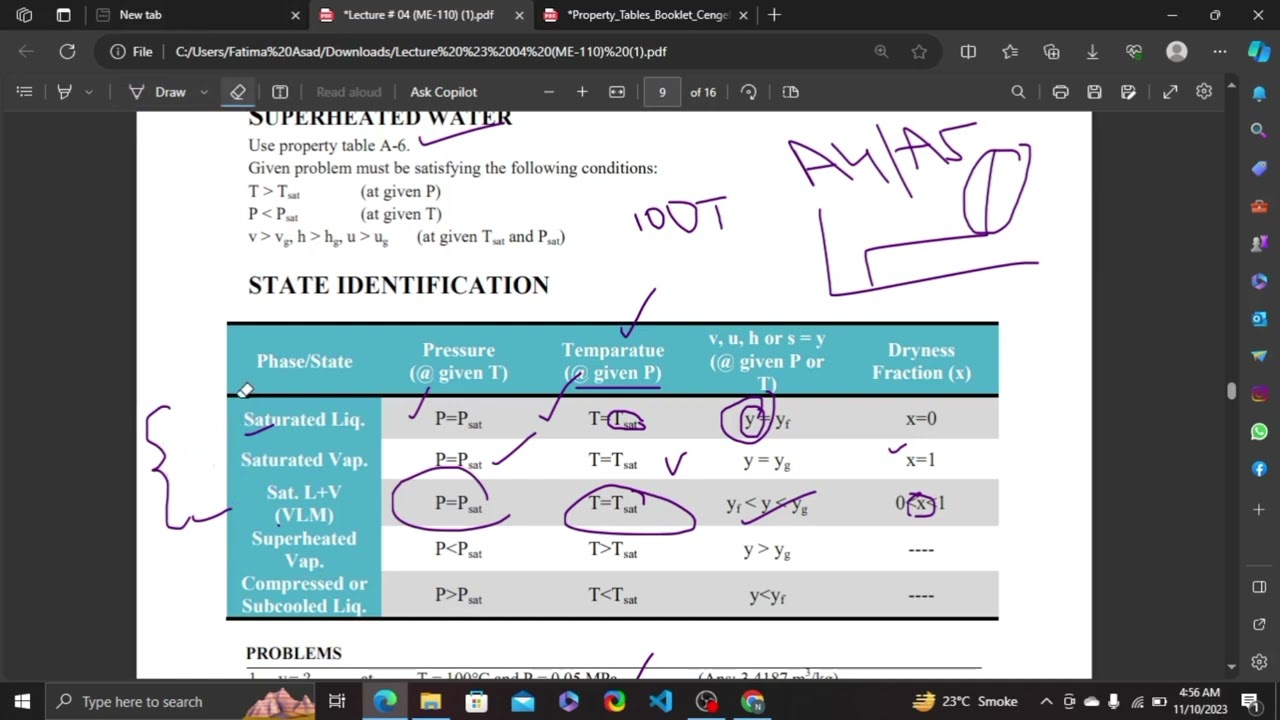
Task: Close the New tab tab
Action: (x=295, y=15)
